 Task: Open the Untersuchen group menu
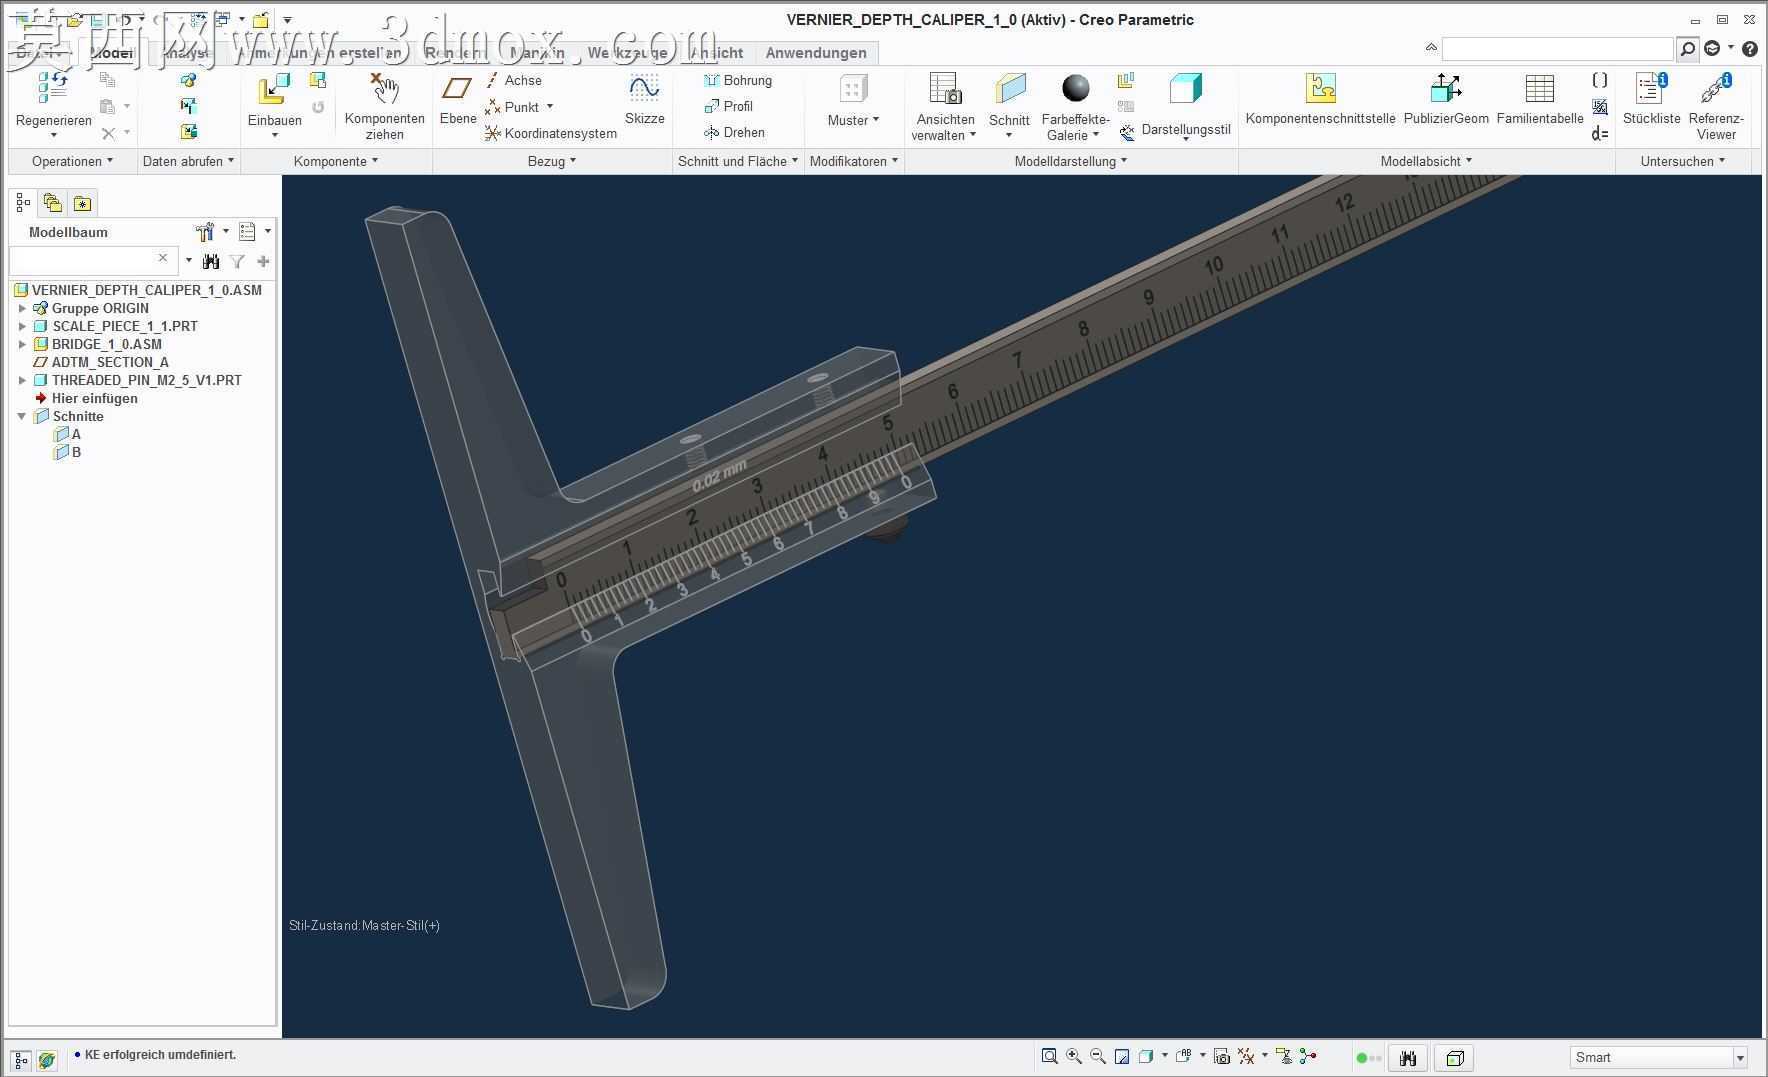(x=1682, y=161)
